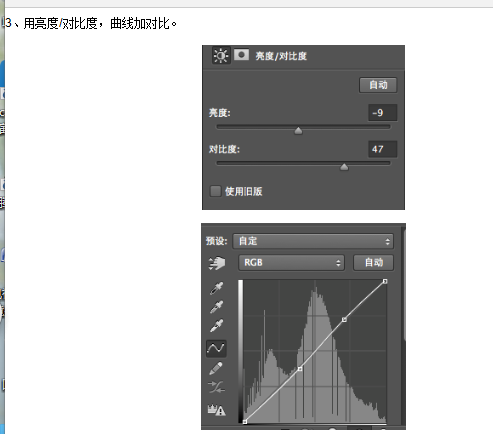Image resolution: width=493 pixels, height=434 pixels.
Task: Select the on-image hand adjustment tool
Action: tap(217, 263)
